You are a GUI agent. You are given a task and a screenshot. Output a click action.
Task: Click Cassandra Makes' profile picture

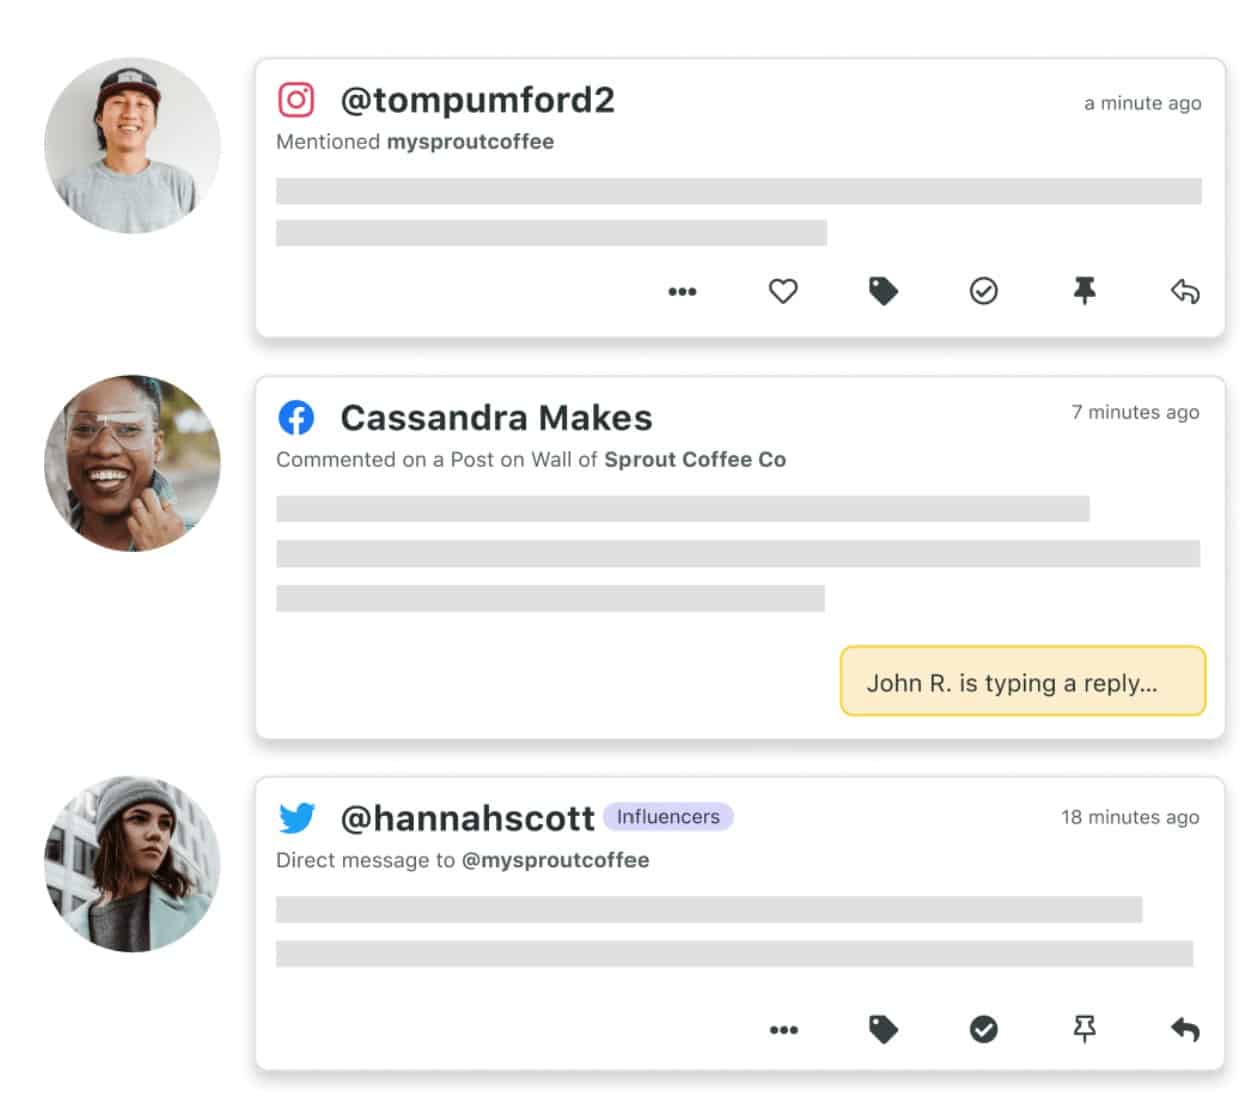coord(131,463)
